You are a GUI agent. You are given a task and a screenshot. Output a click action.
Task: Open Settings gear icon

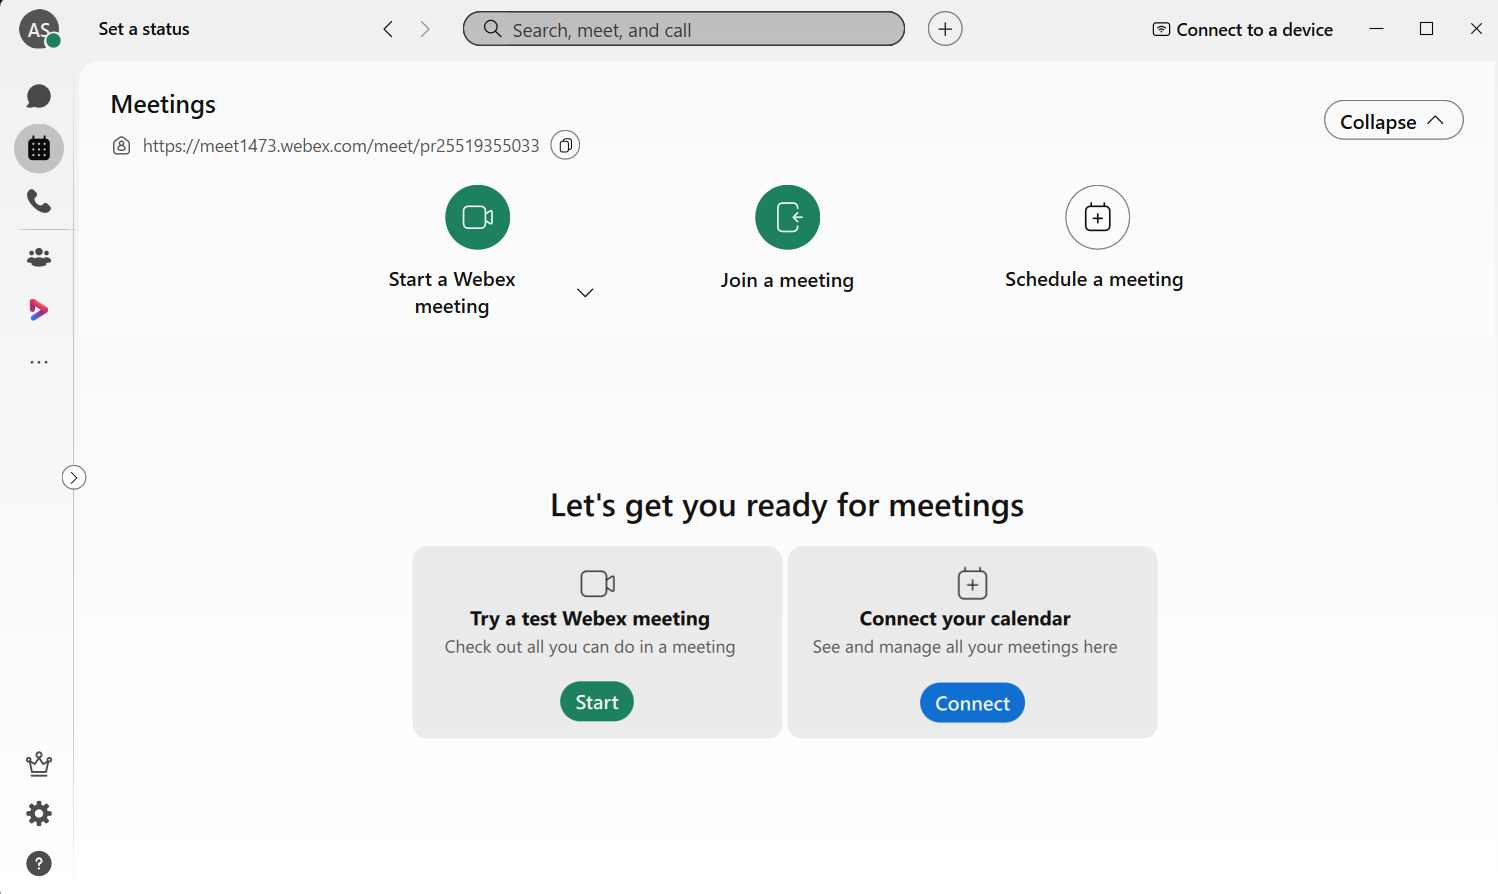pyautogui.click(x=38, y=813)
